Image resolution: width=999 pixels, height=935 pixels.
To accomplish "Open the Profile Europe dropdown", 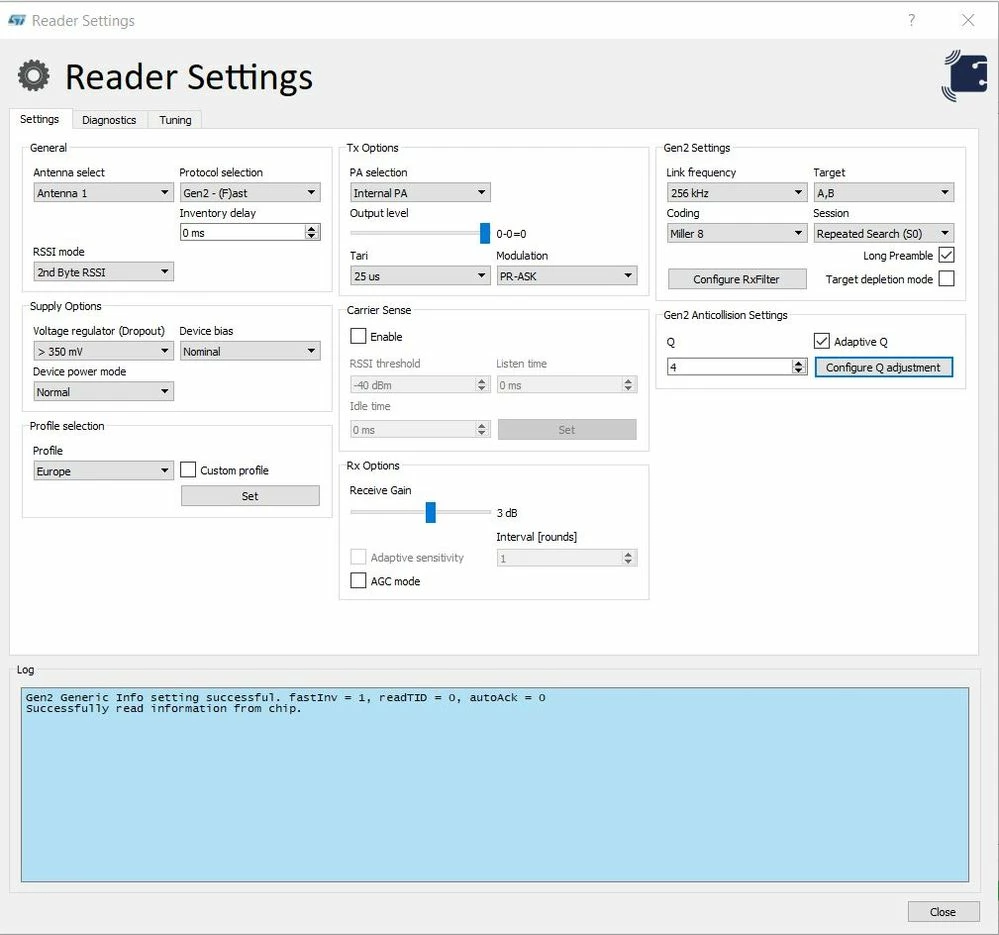I will 103,471.
